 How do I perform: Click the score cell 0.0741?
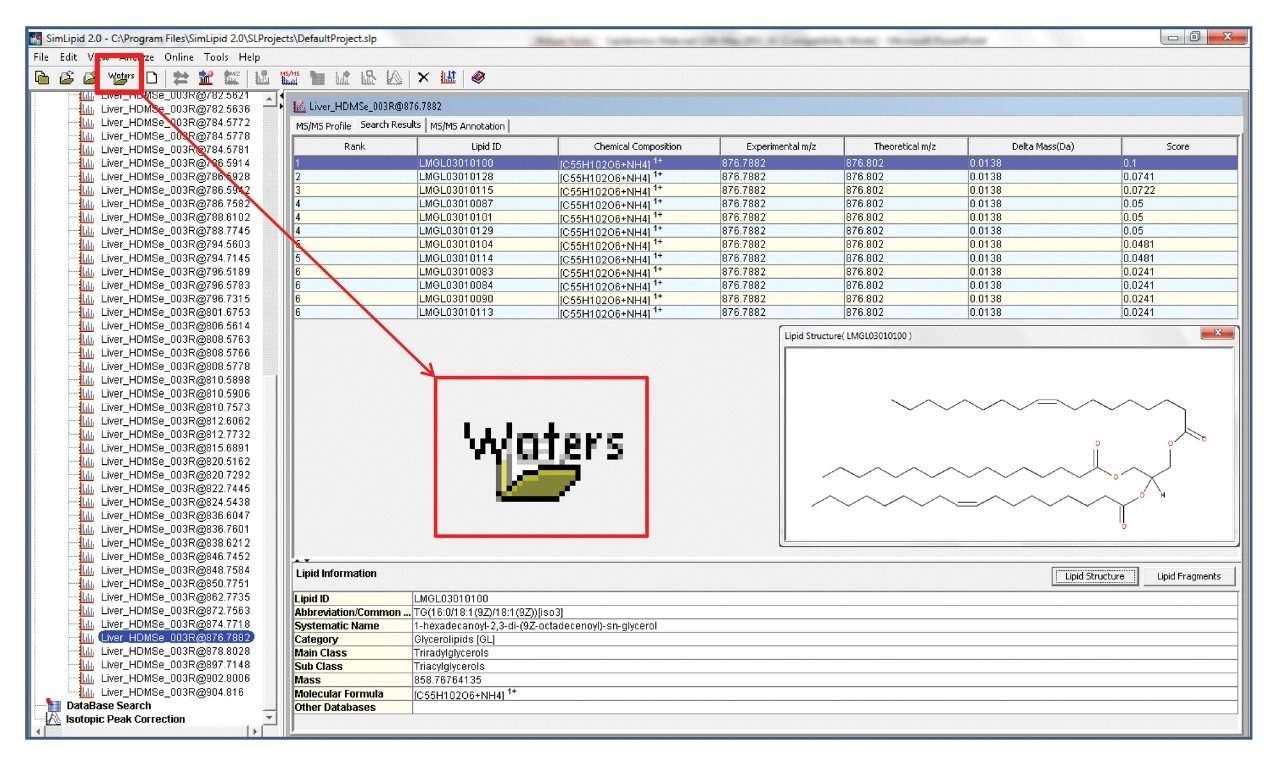point(1178,176)
